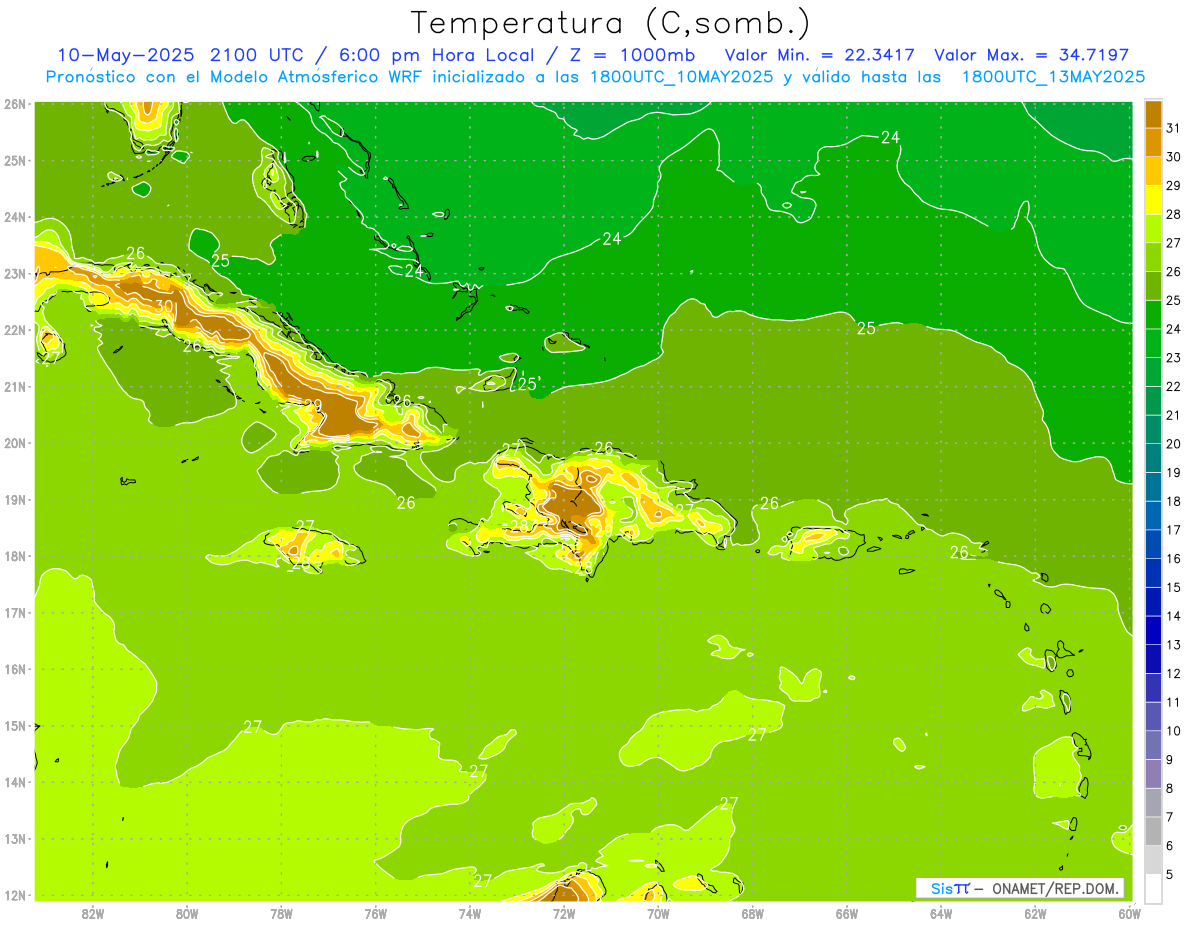Click the 22N latitude axis label
This screenshot has width=1200, height=927.
point(15,330)
